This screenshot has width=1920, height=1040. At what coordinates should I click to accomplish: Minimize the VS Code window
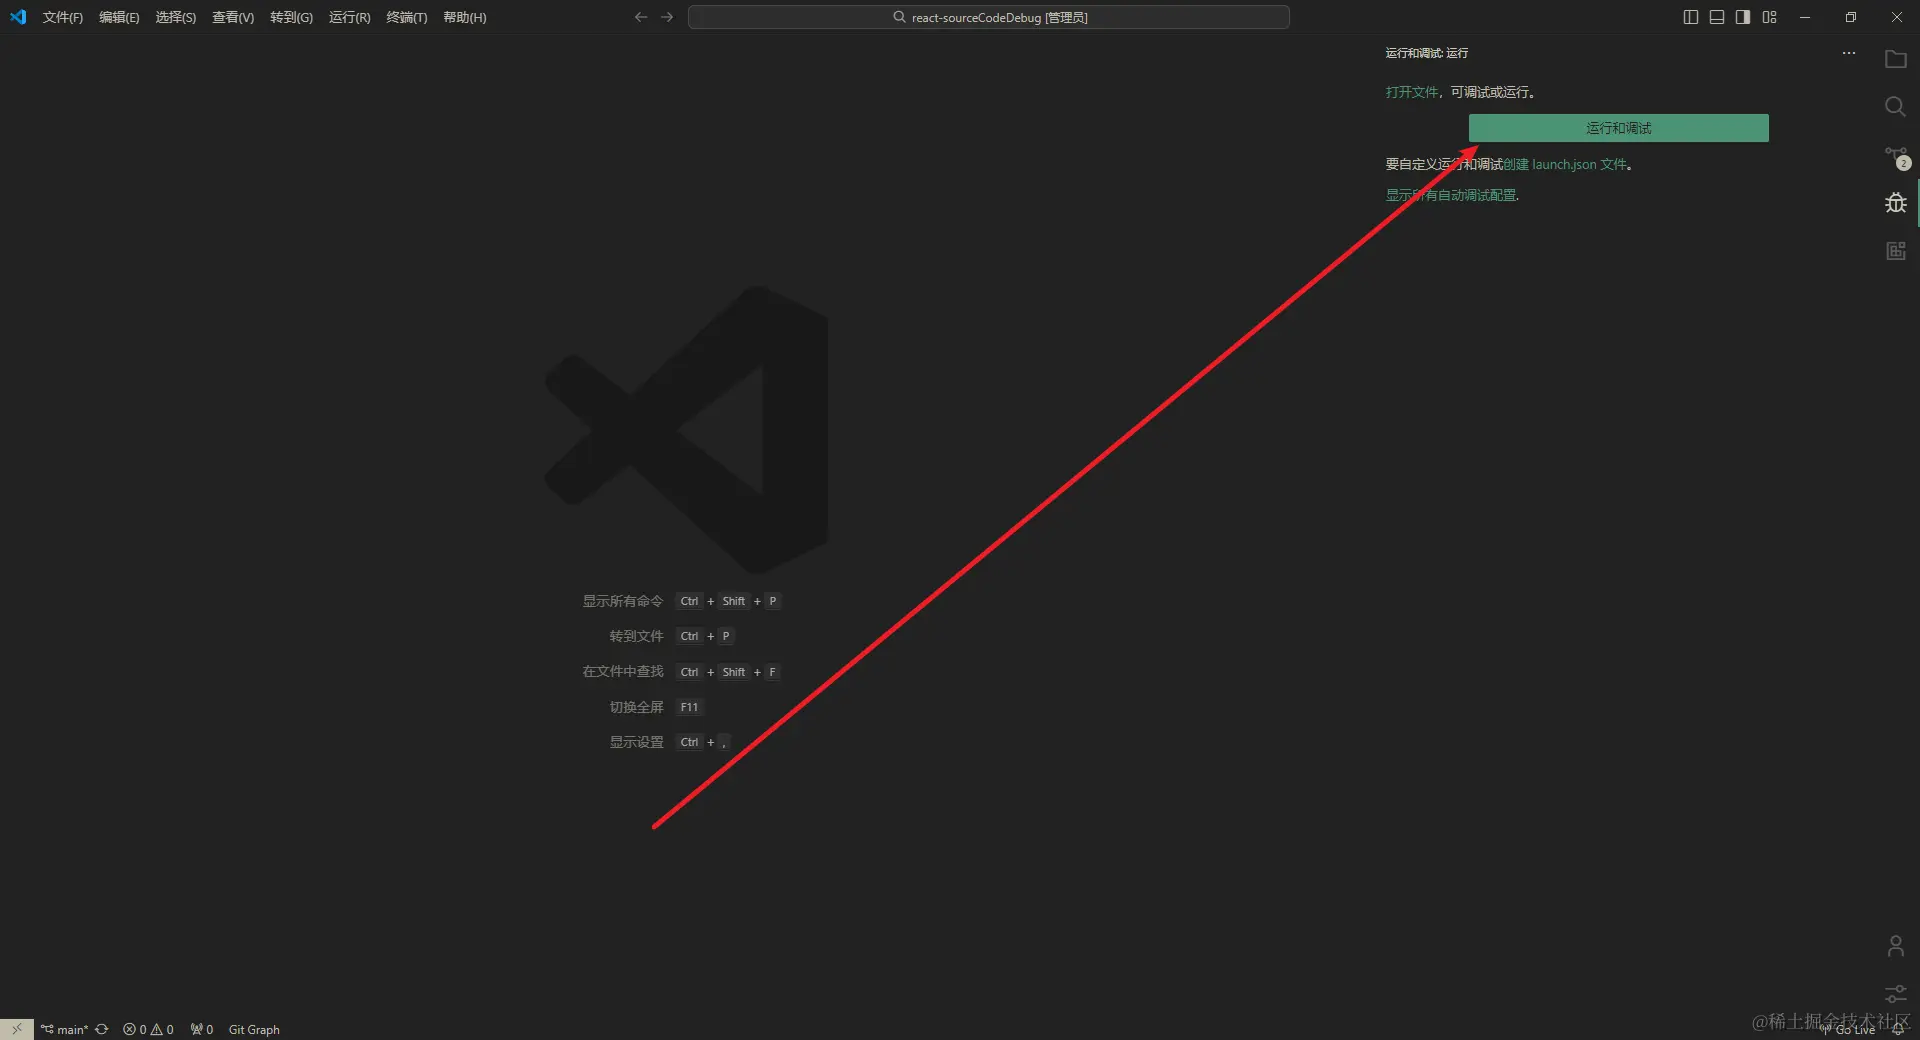(x=1805, y=17)
